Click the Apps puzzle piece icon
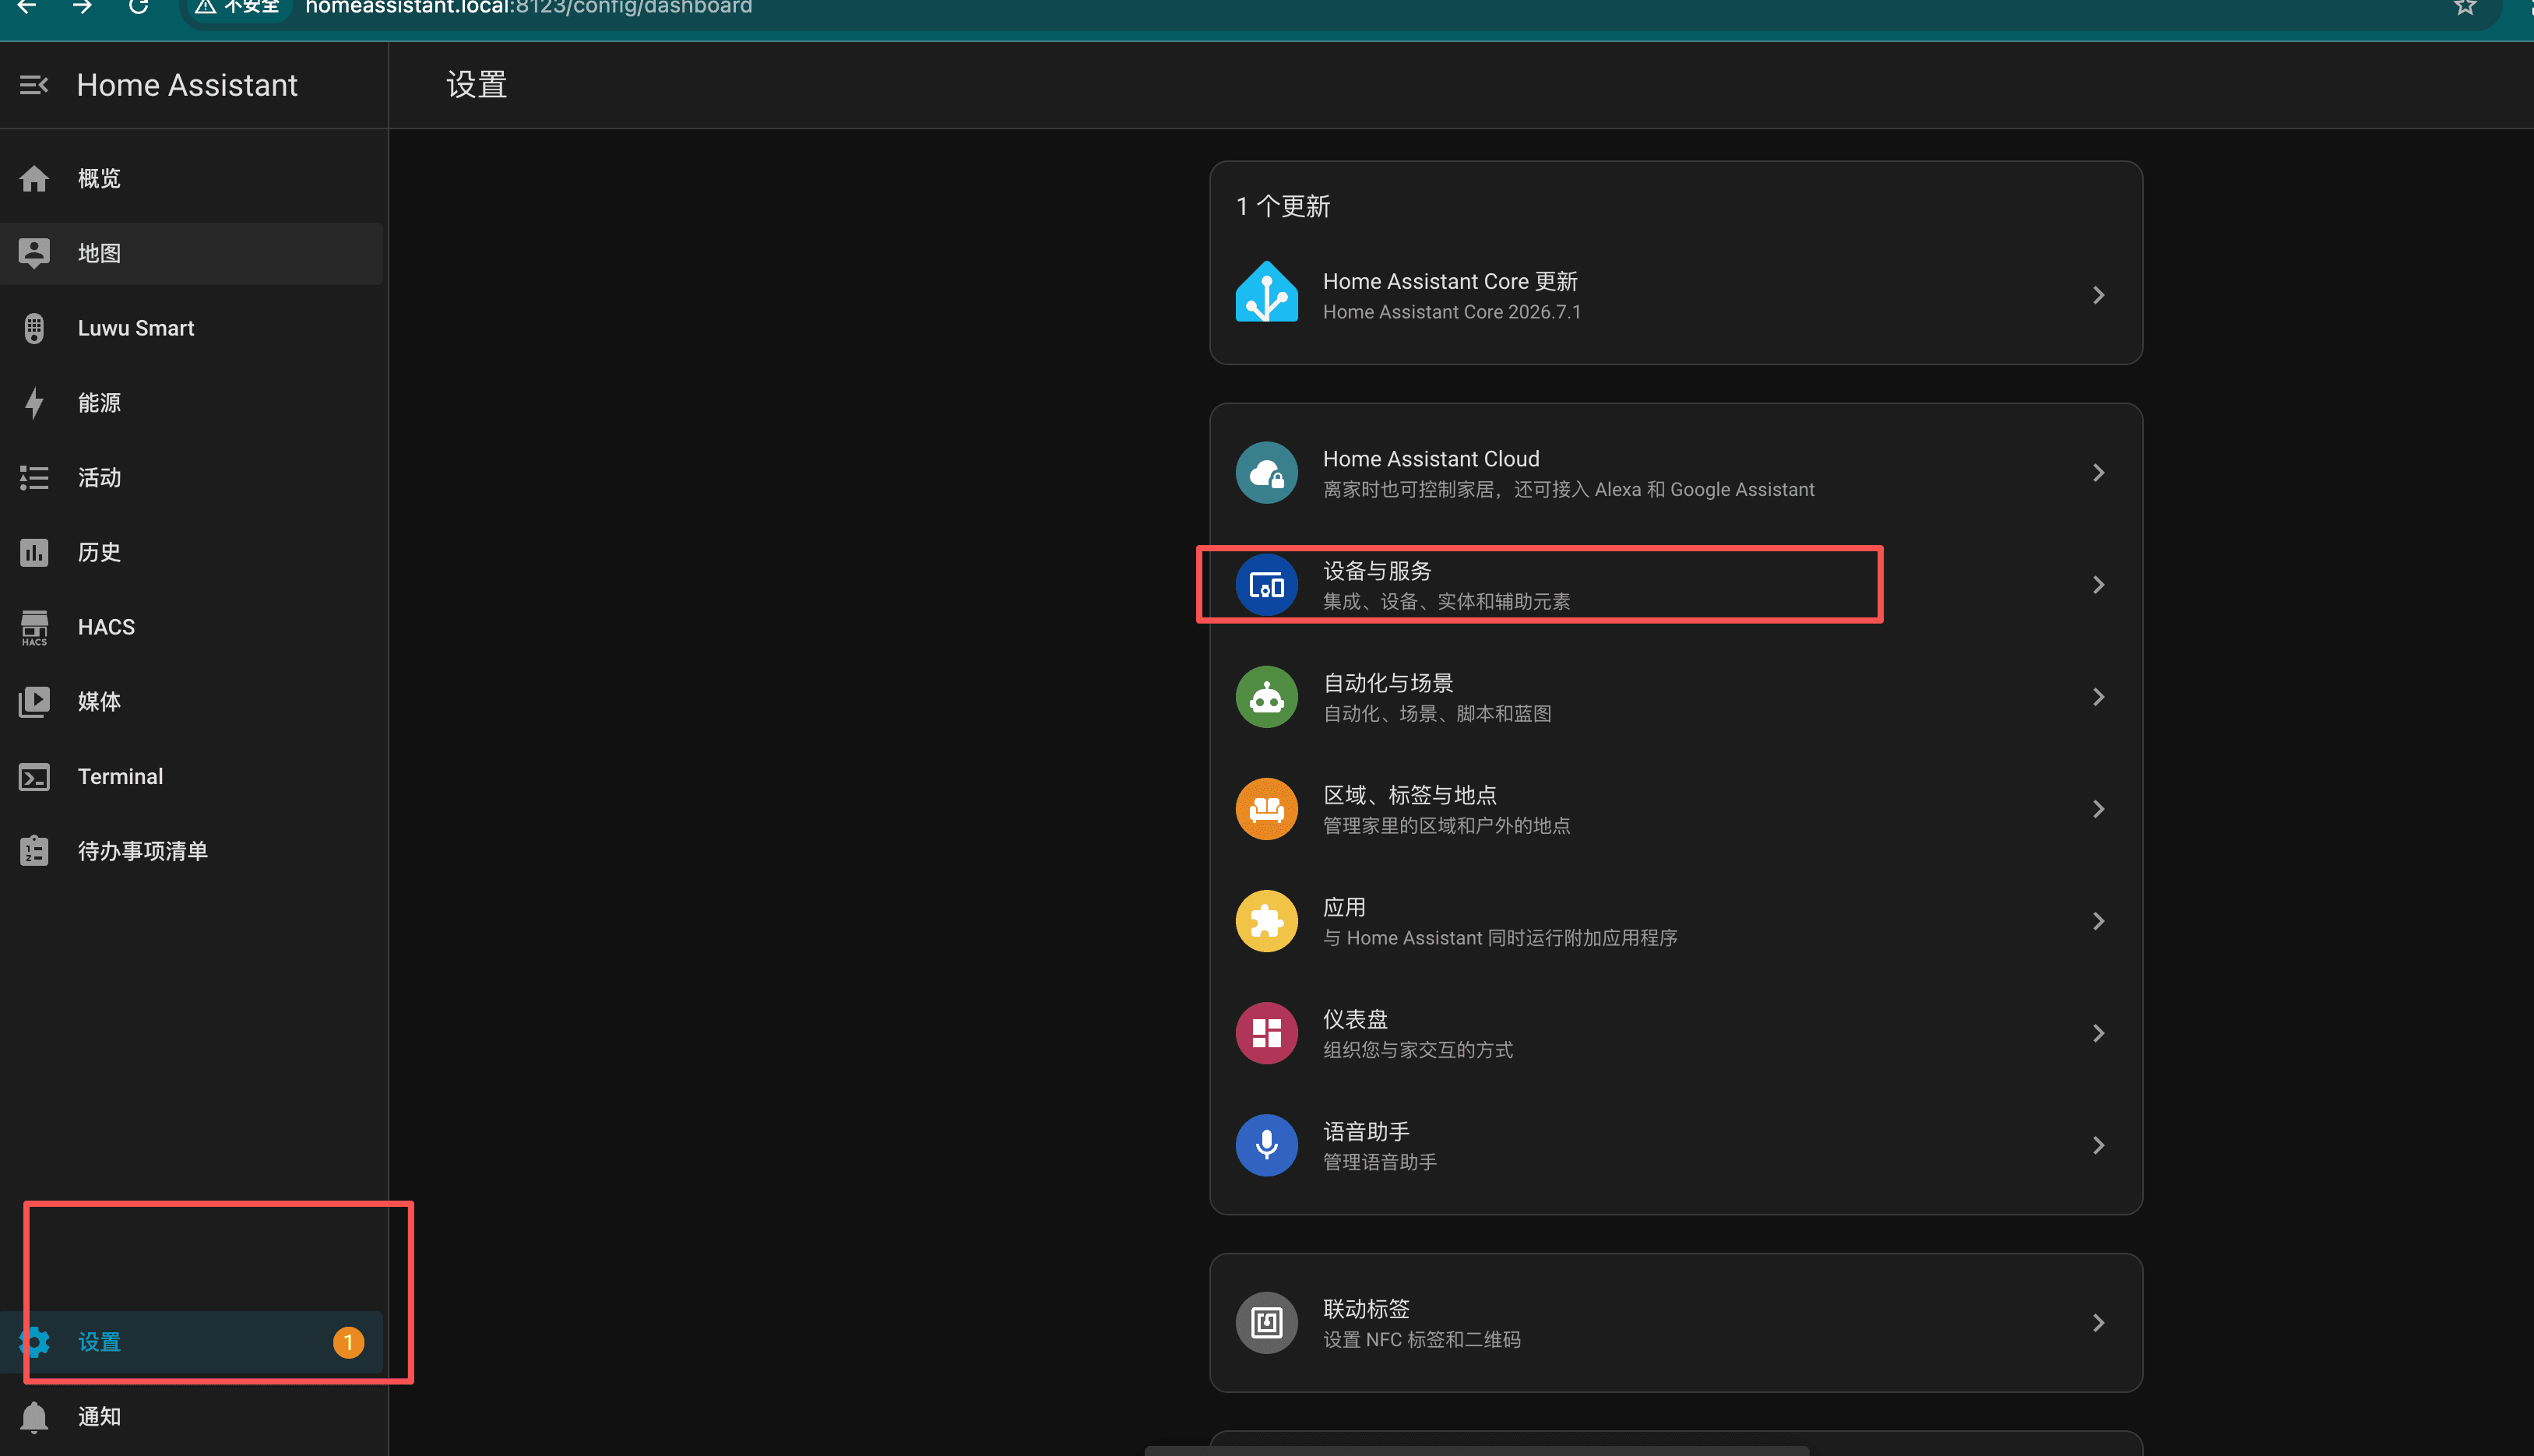Viewport: 2534px width, 1456px height. 1266,921
